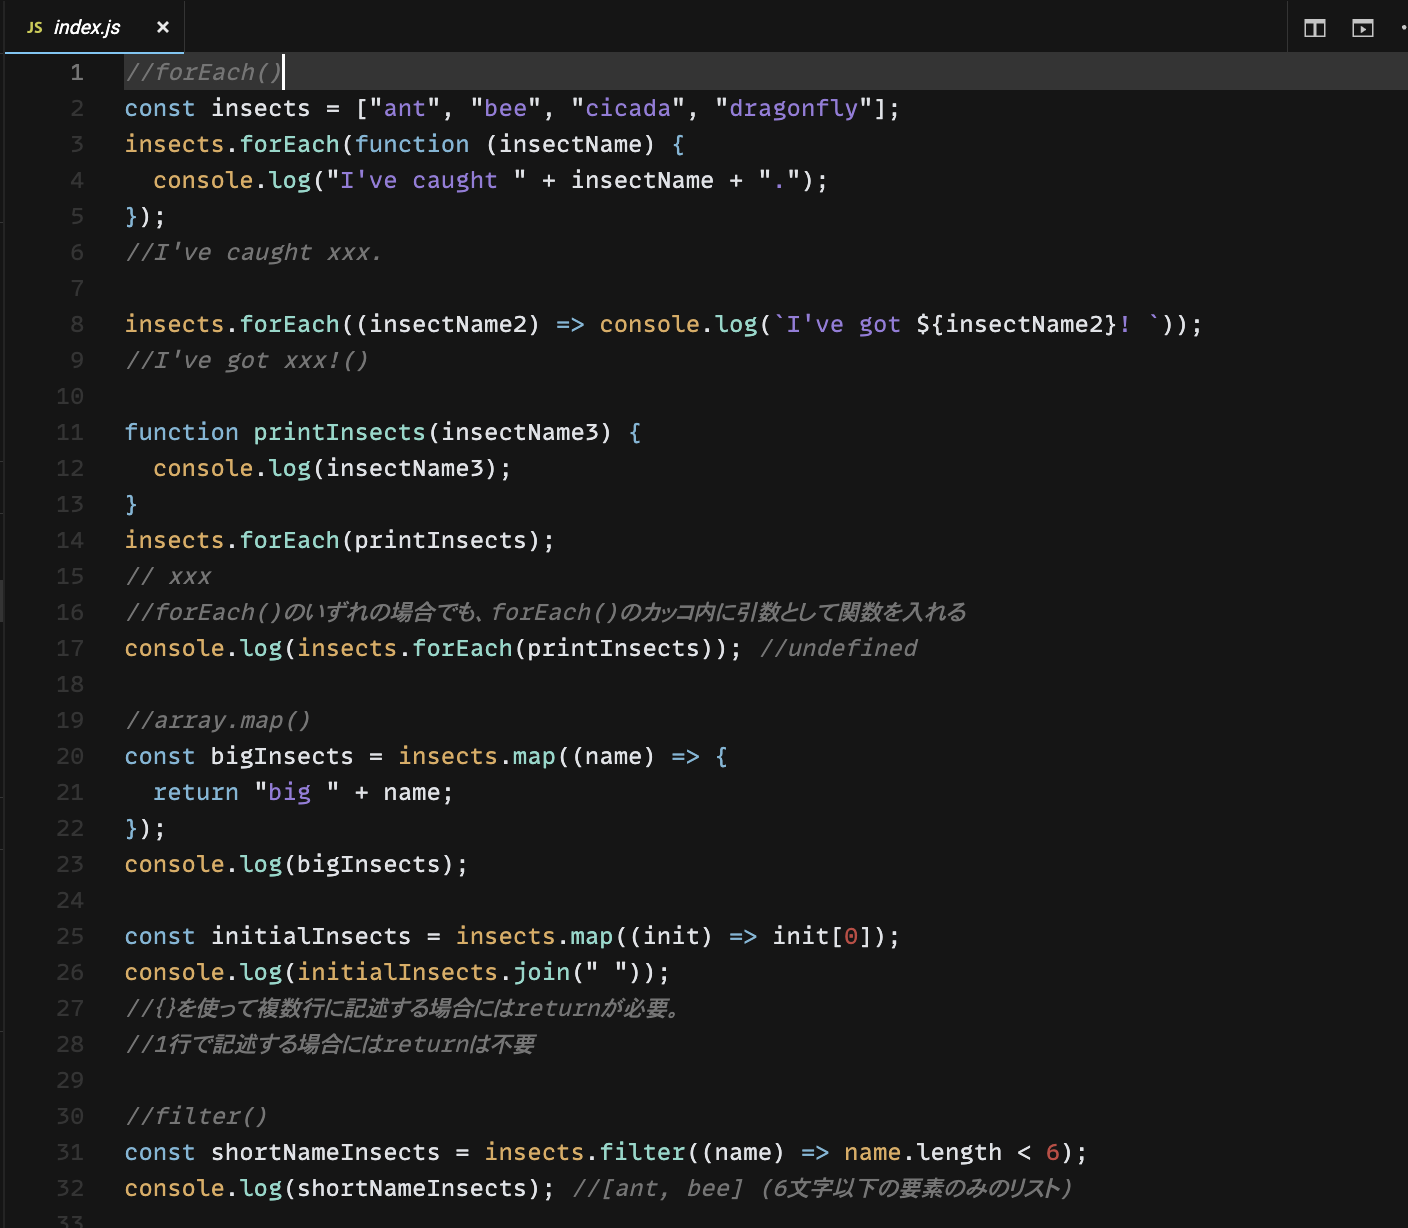Select the index.js editor tab
This screenshot has width=1408, height=1228.
95,27
